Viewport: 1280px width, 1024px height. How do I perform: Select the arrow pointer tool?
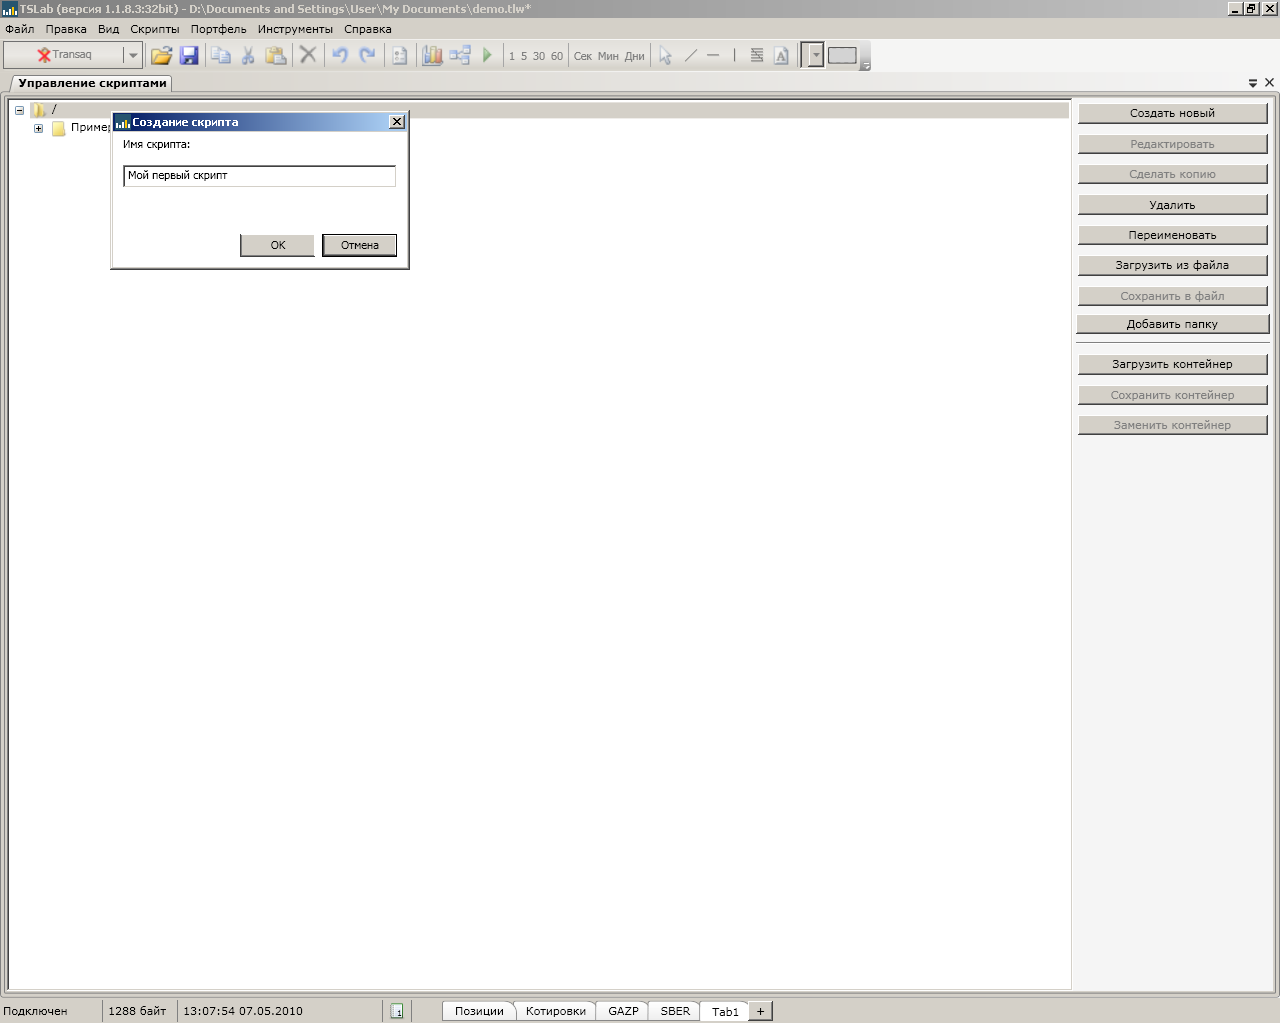tap(665, 55)
